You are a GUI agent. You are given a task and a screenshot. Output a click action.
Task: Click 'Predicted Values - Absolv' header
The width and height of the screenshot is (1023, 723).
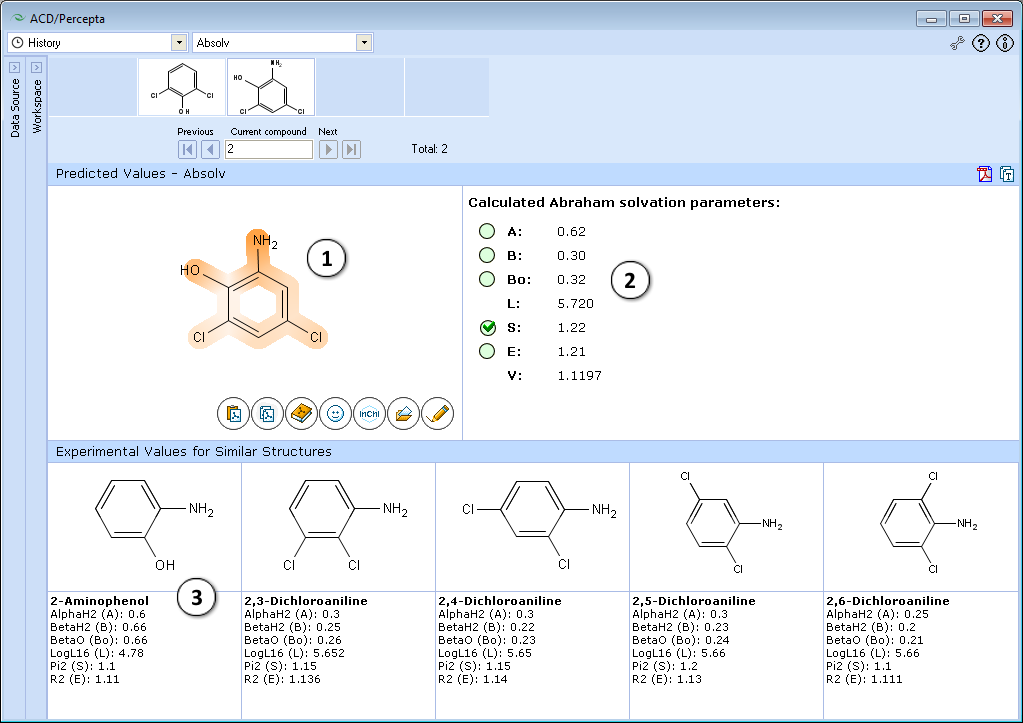pos(141,174)
